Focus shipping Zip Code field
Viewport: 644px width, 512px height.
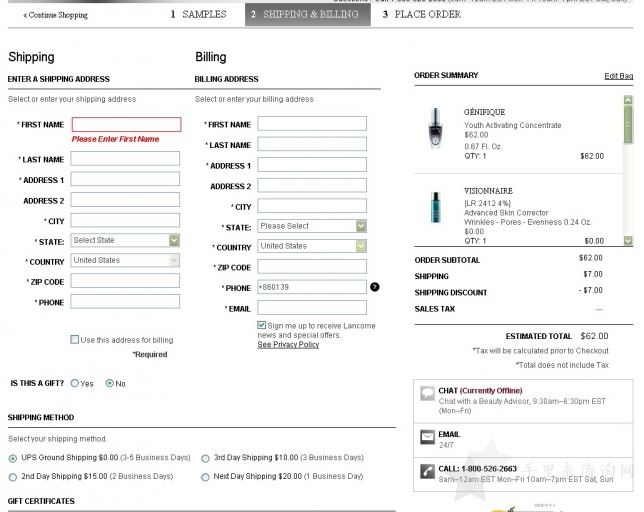point(125,281)
